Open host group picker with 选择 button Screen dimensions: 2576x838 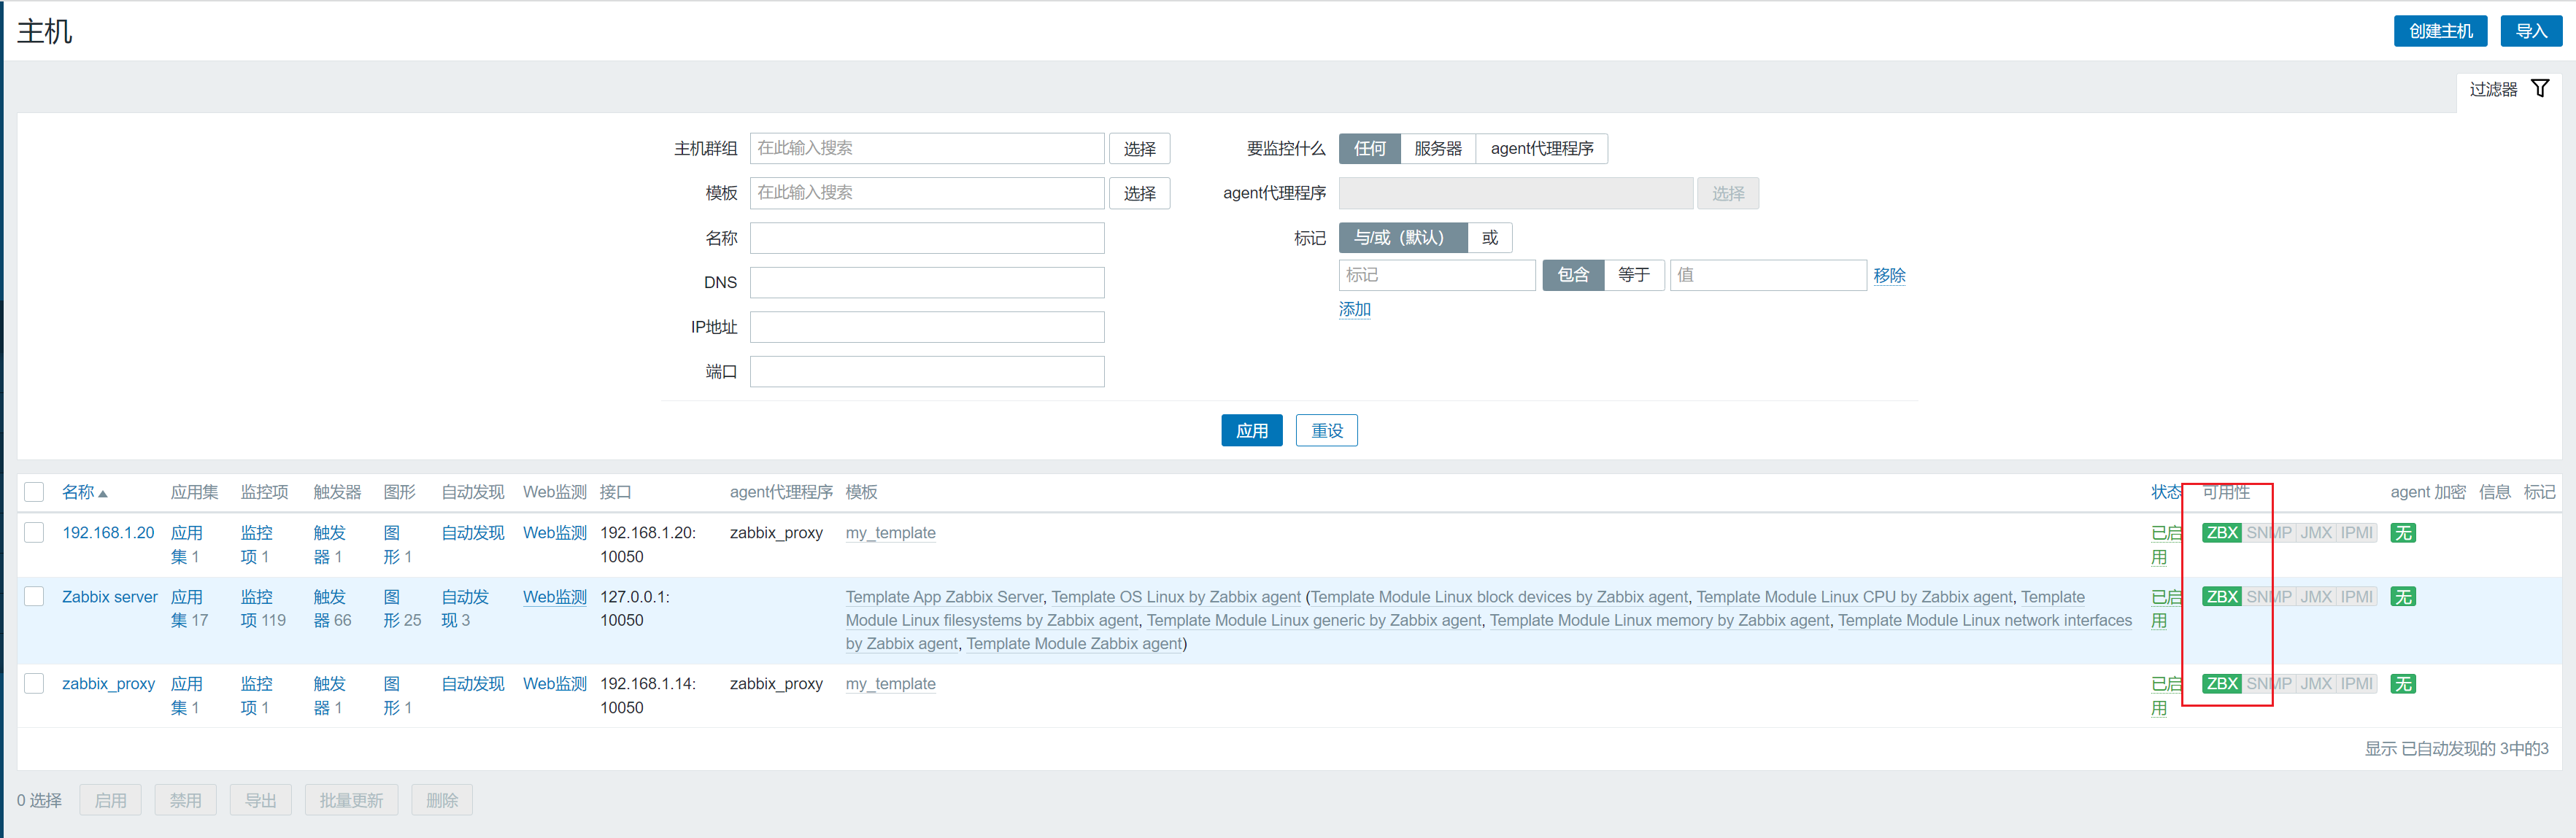click(1139, 149)
